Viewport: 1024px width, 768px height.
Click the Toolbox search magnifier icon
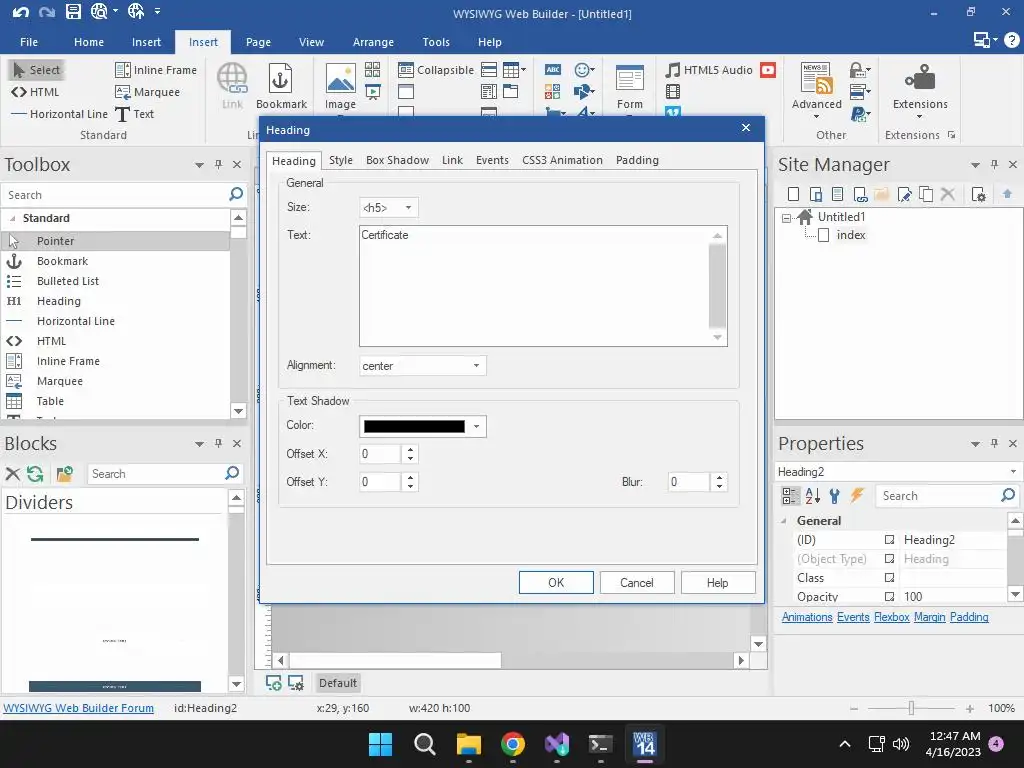[x=236, y=194]
